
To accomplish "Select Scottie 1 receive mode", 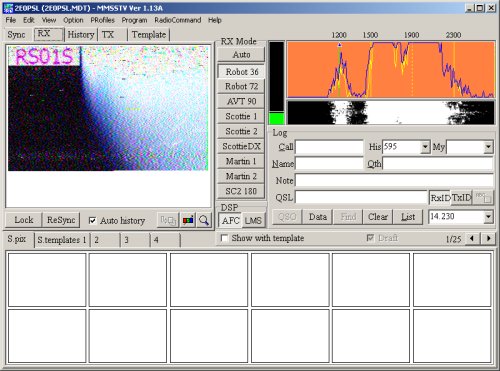I will (x=241, y=116).
